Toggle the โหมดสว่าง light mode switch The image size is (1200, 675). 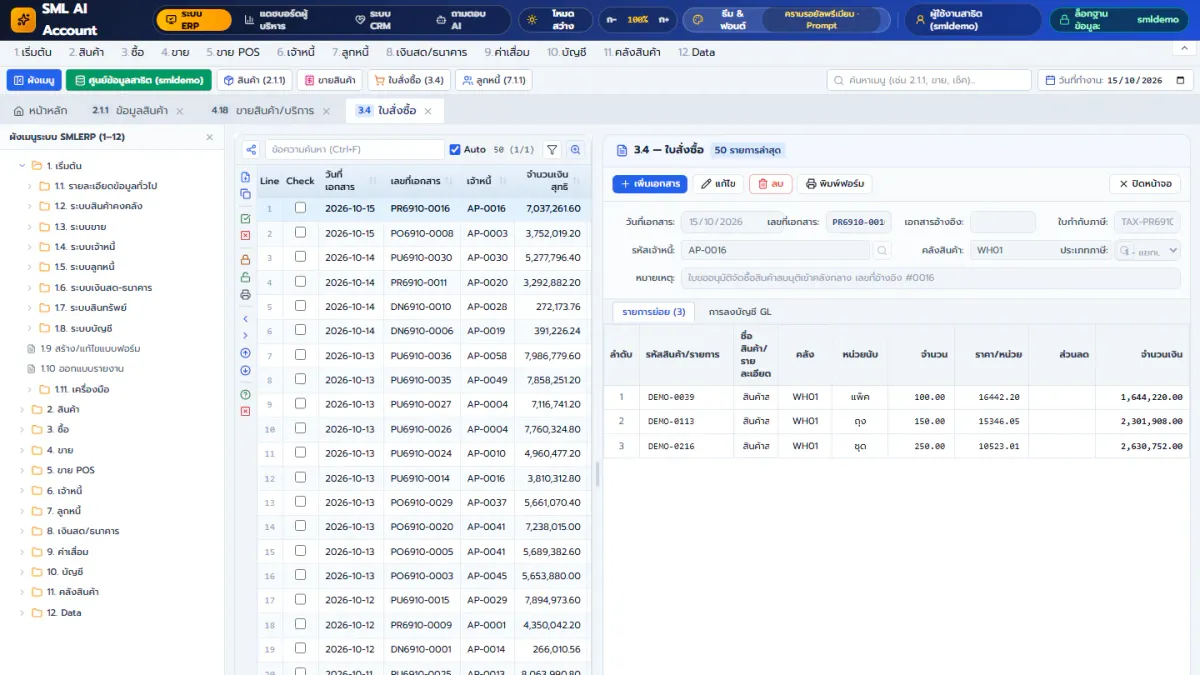555,20
